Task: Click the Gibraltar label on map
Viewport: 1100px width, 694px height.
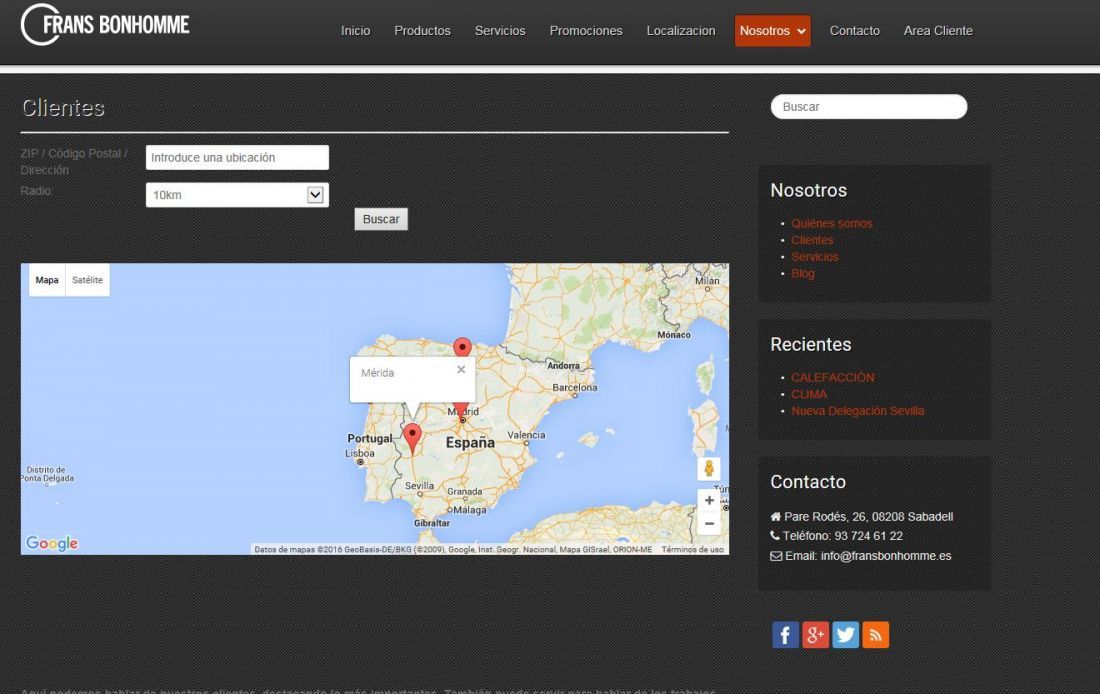Action: [x=432, y=523]
